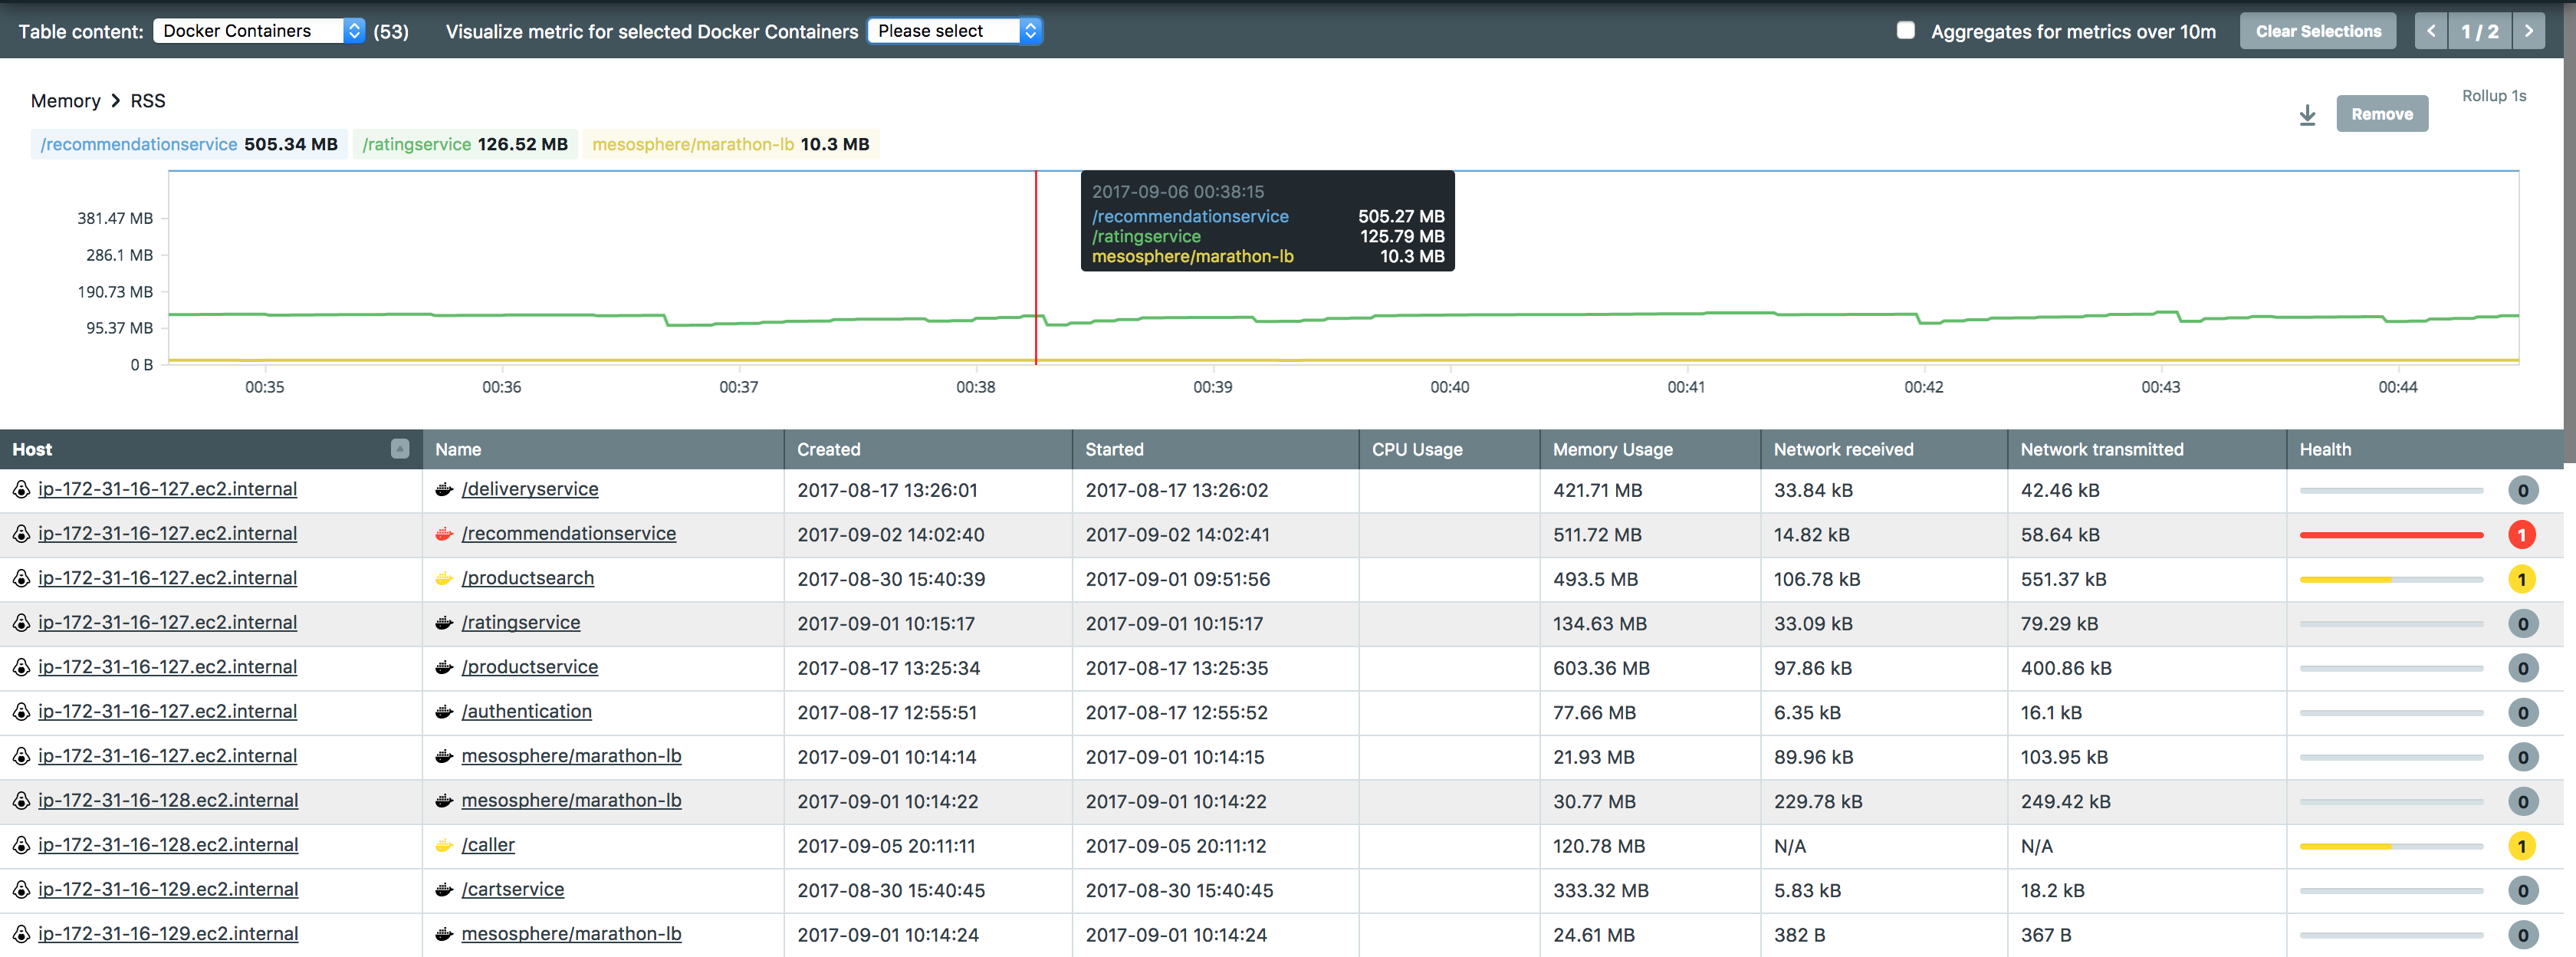2576x957 pixels.
Task: Open the /productservice container link
Action: coord(529,667)
